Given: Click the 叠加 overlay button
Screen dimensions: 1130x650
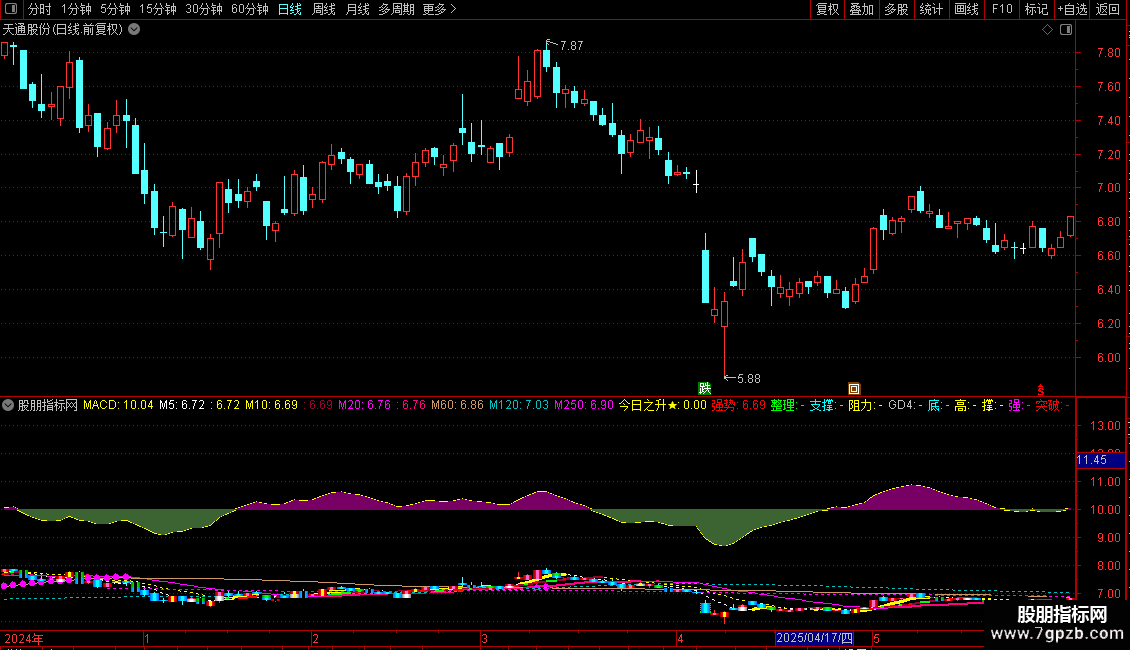Looking at the screenshot, I should 862,9.
